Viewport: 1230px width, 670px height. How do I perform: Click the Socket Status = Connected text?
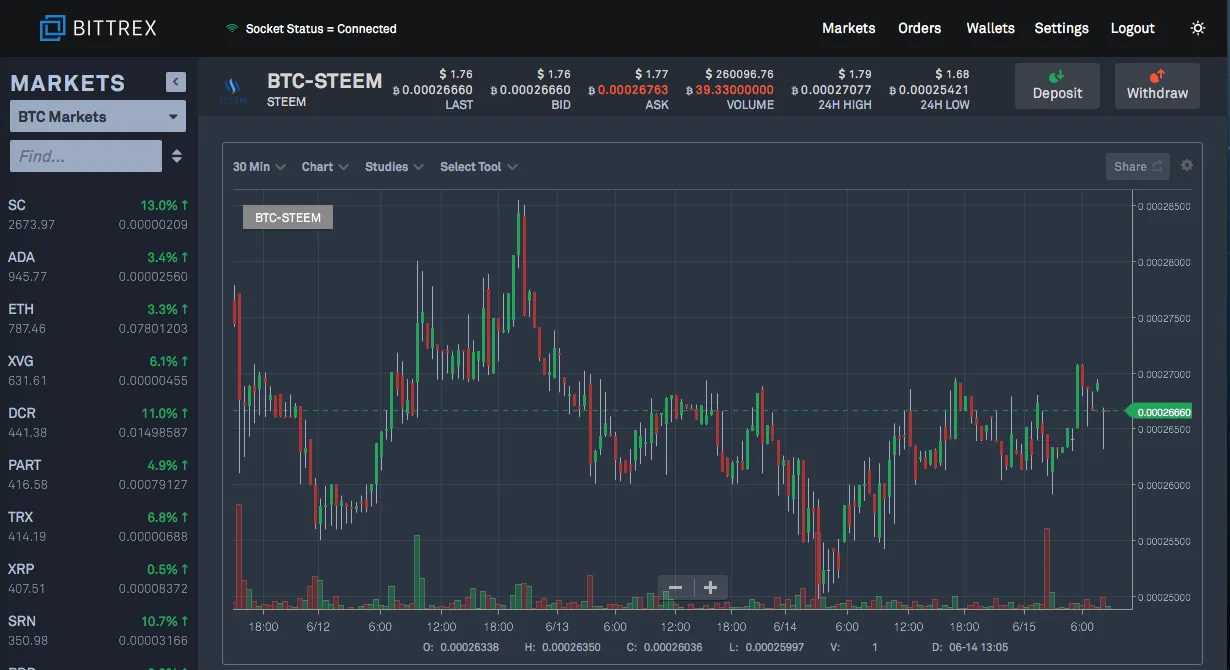(x=321, y=29)
